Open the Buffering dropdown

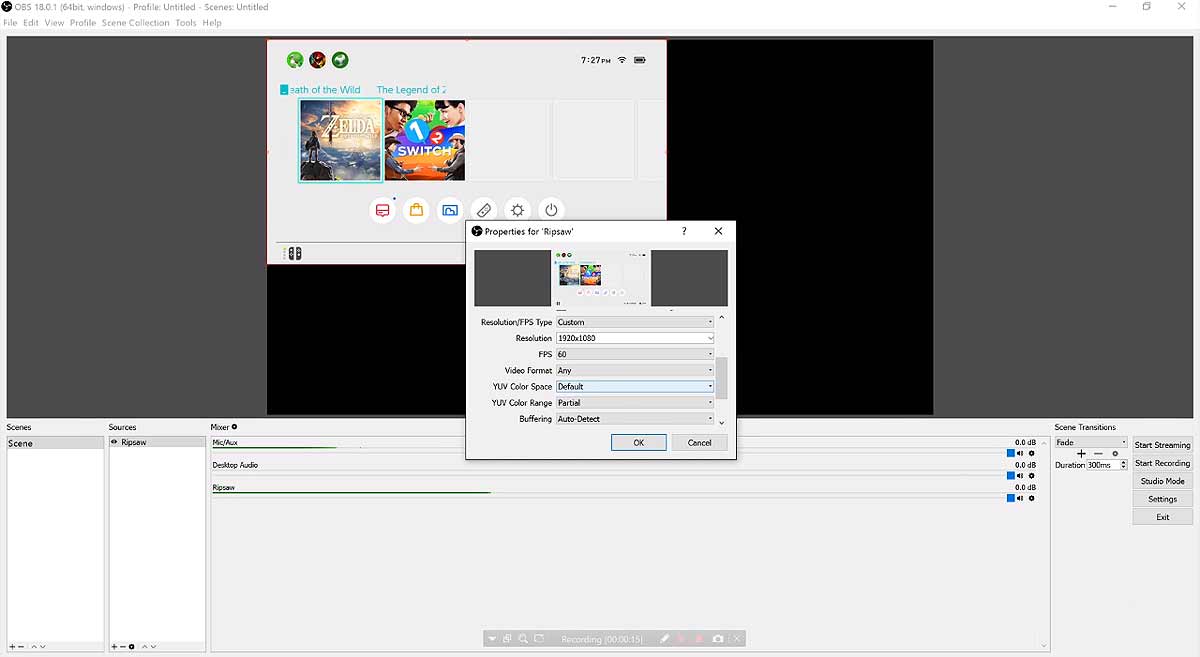click(635, 418)
